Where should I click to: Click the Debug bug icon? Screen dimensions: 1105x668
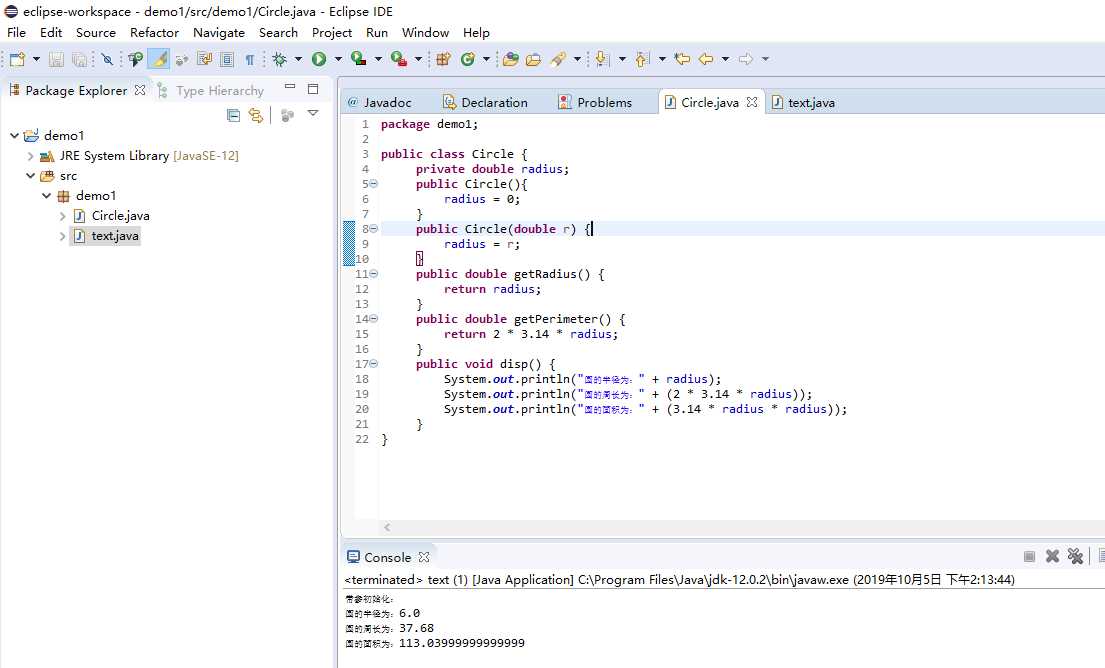(x=280, y=59)
